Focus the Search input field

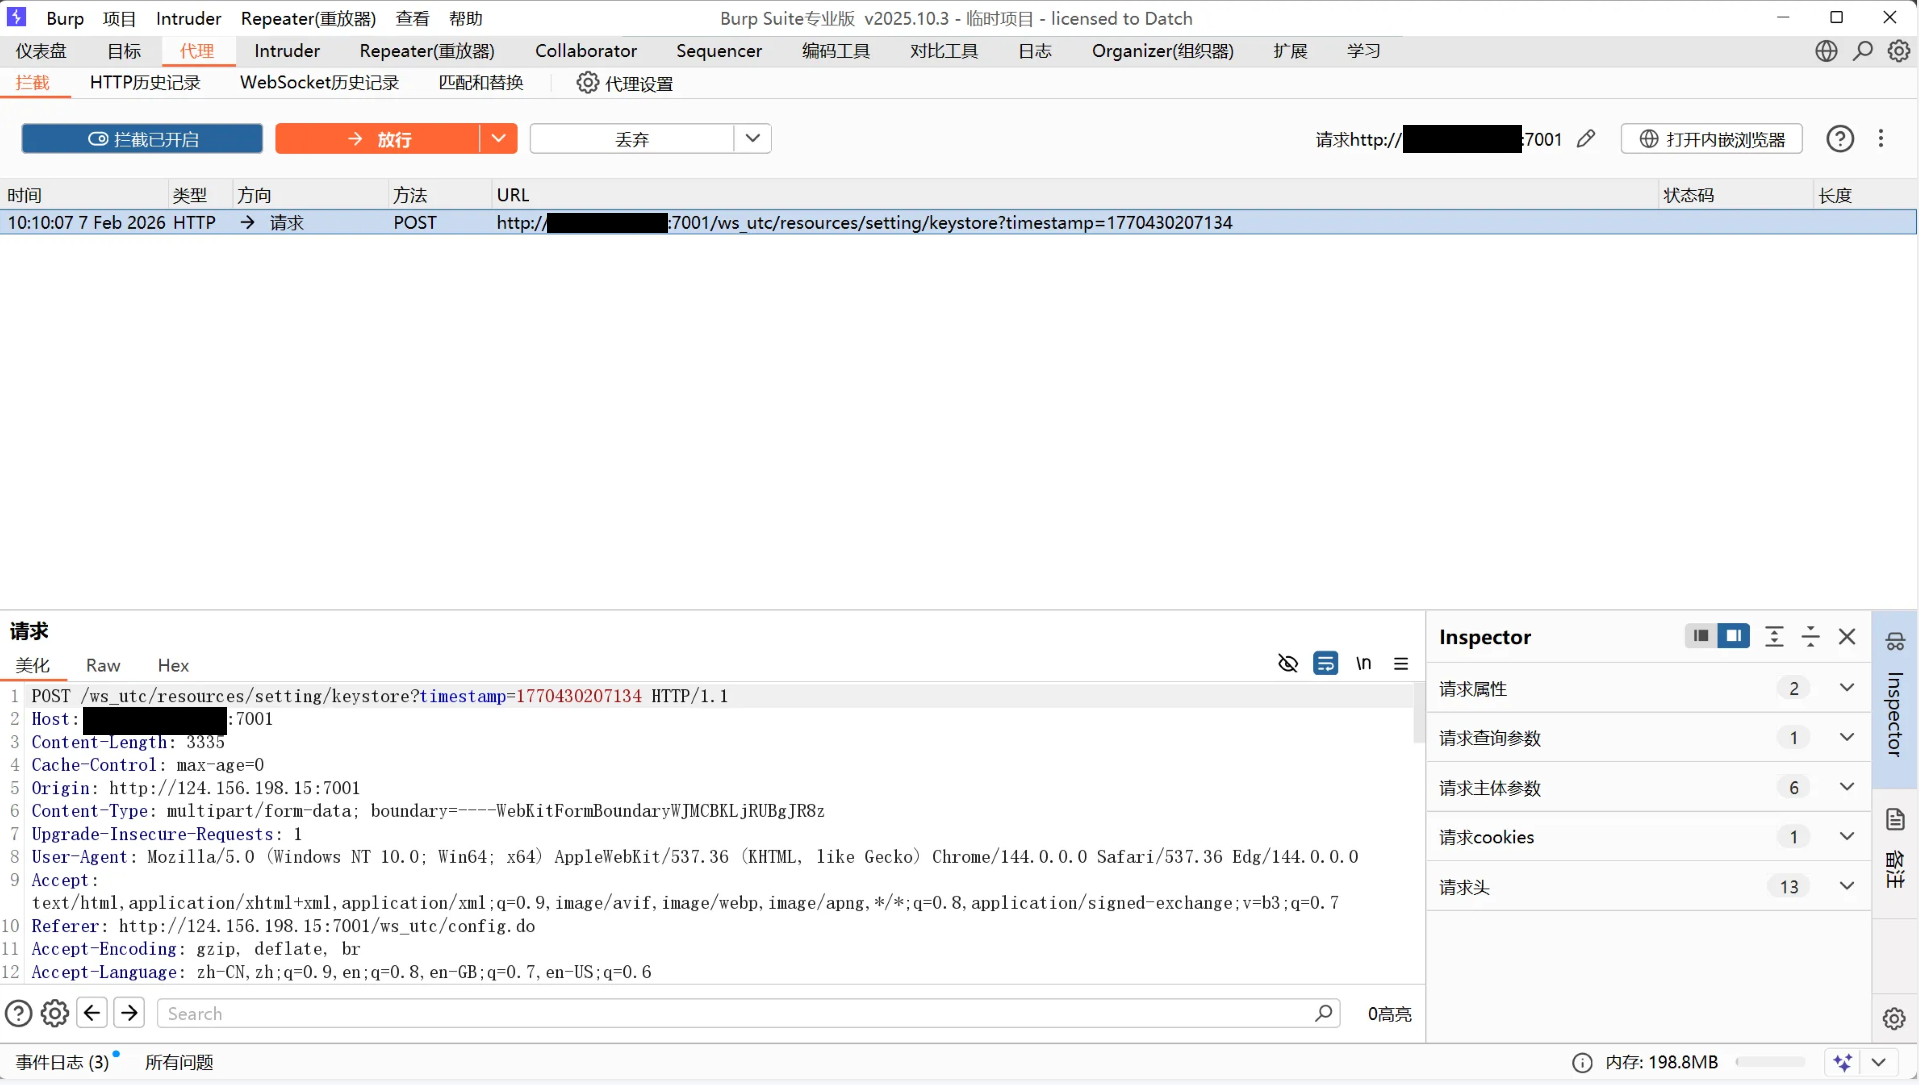(x=748, y=1013)
